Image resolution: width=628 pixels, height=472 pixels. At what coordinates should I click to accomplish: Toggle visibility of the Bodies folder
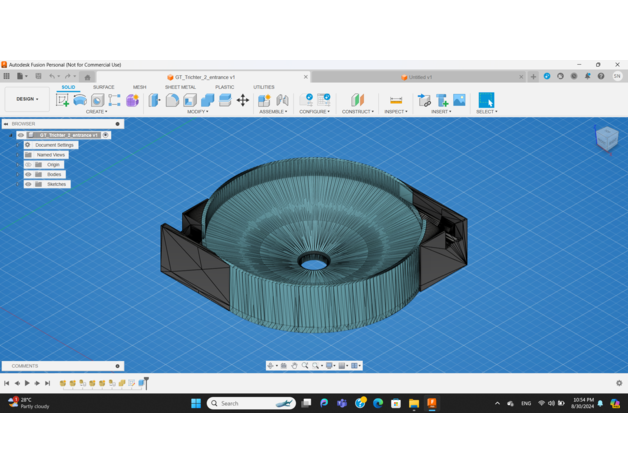[29, 174]
